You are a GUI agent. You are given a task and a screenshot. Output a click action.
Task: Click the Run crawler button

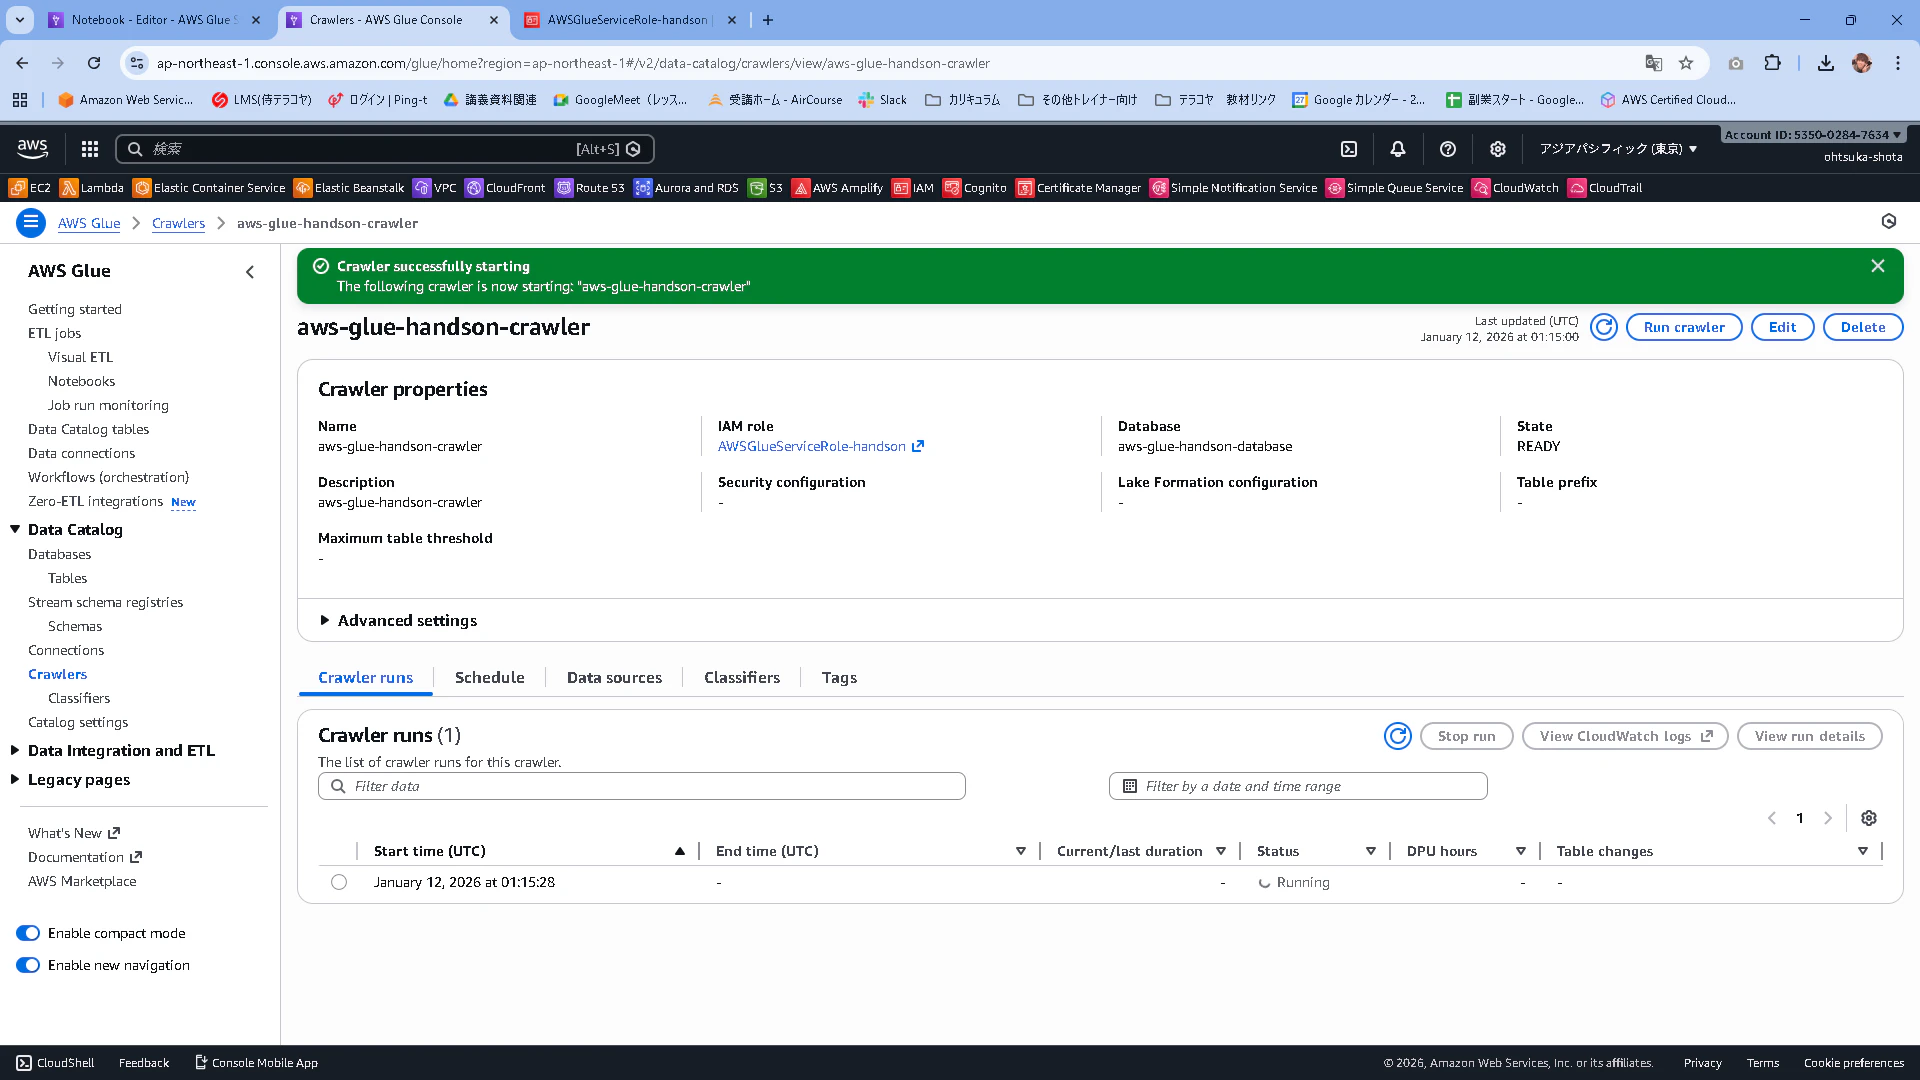[1683, 327]
